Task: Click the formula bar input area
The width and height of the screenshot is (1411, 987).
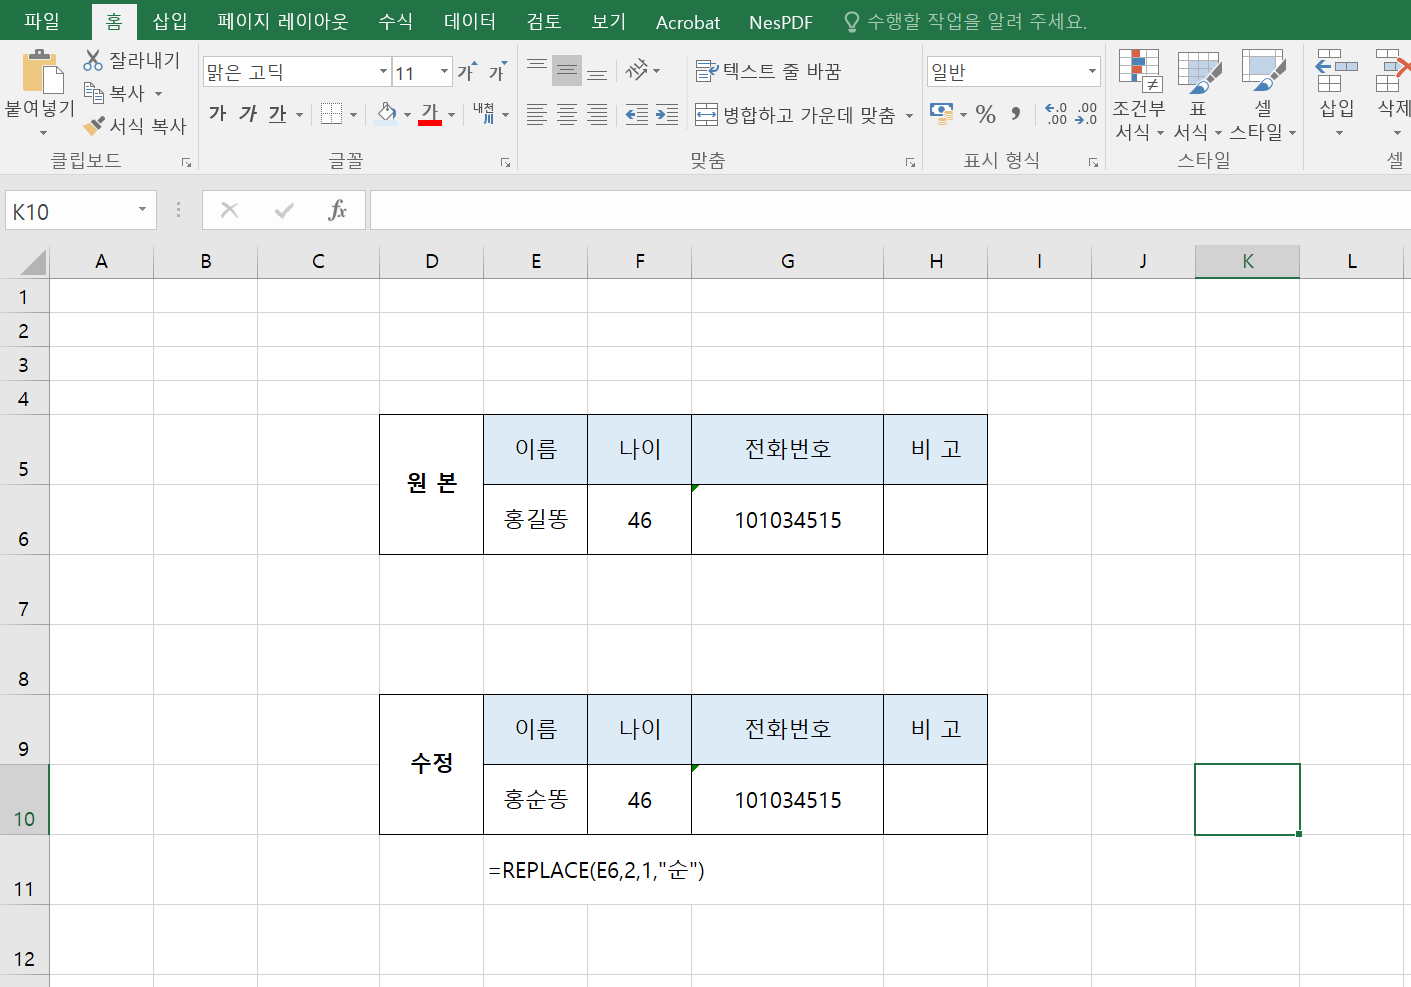Action: [890, 211]
